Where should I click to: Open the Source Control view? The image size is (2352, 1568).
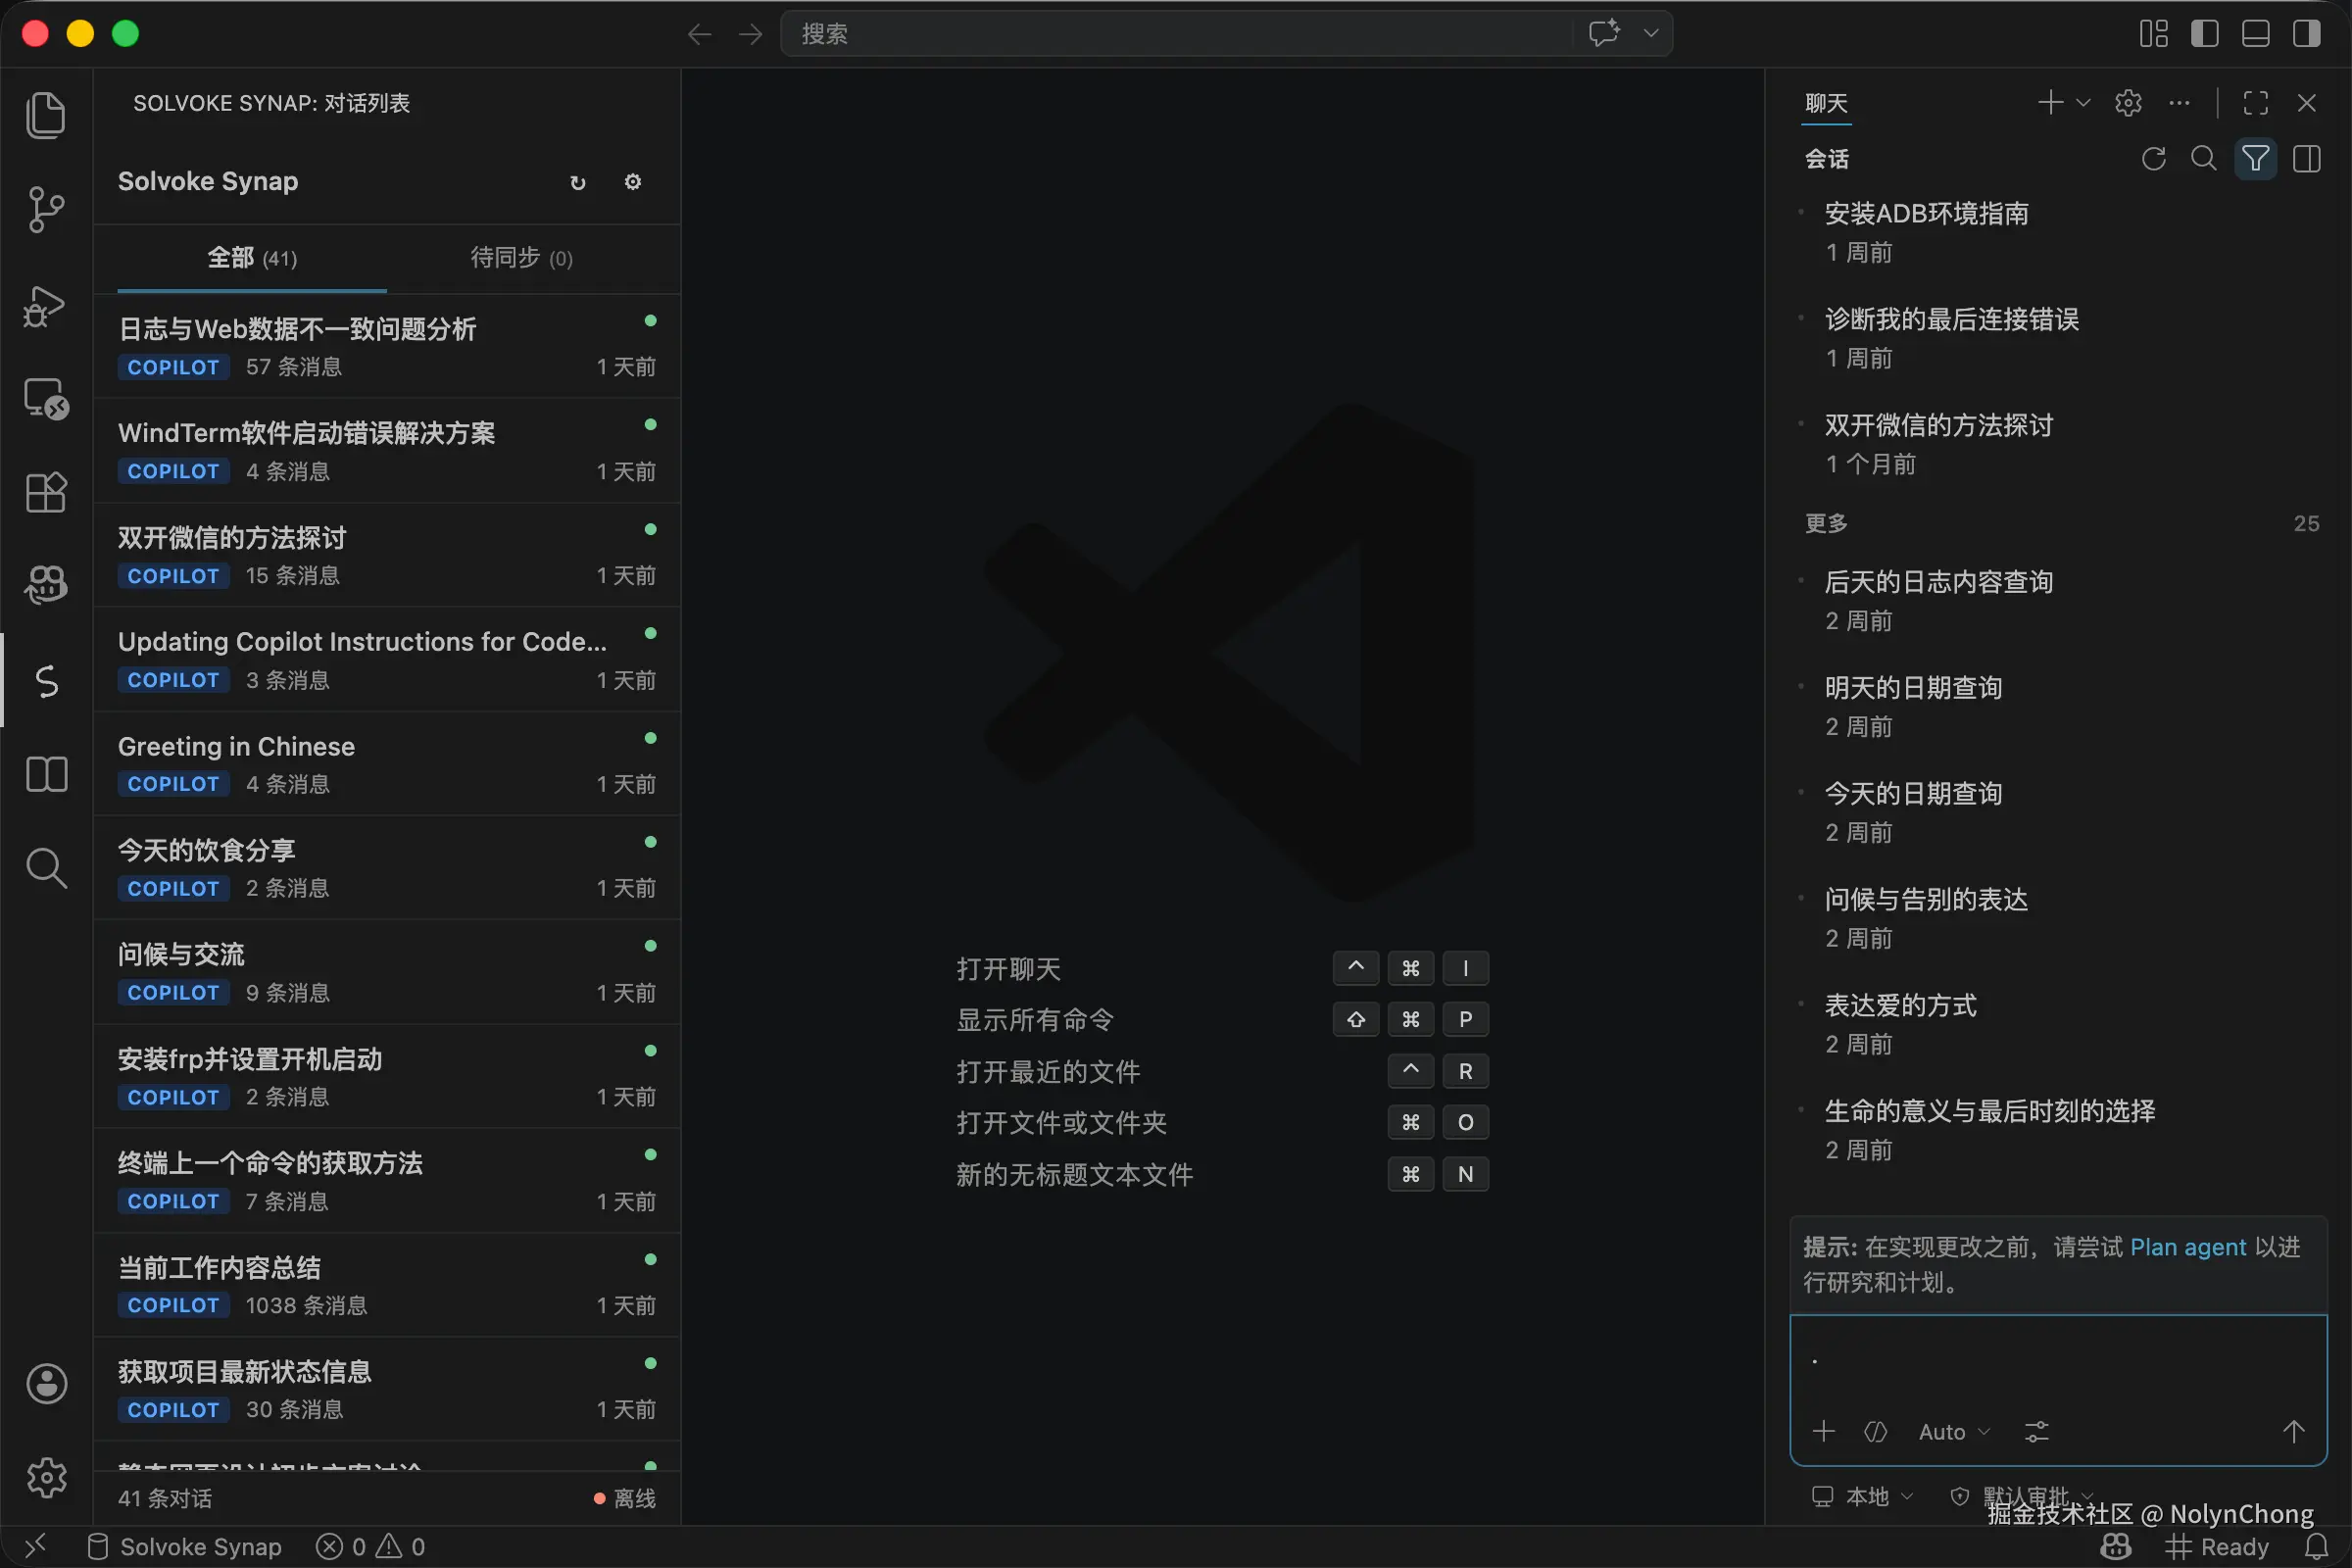tap(45, 210)
